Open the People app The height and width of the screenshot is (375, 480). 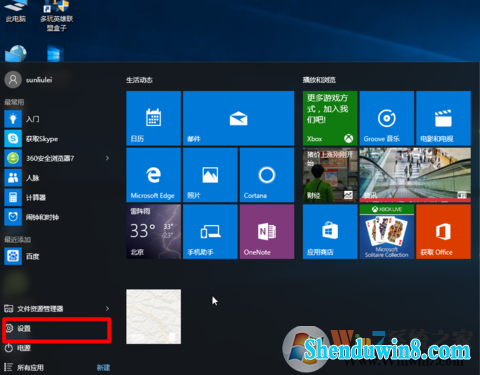click(x=57, y=178)
